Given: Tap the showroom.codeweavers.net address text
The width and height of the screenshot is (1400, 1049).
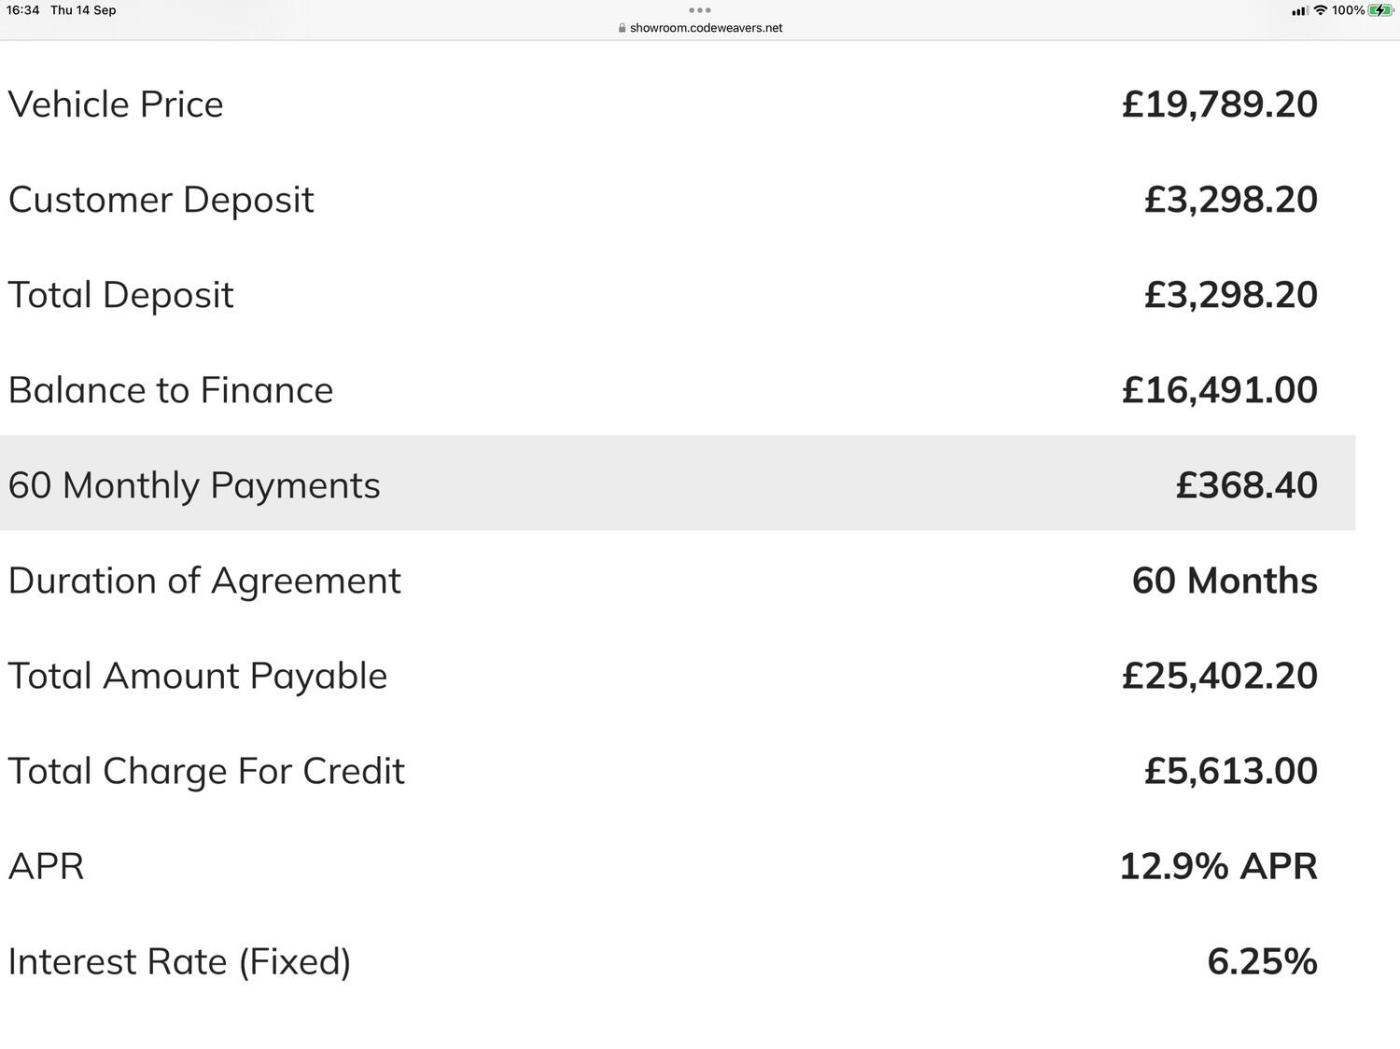Looking at the screenshot, I should point(706,28).
